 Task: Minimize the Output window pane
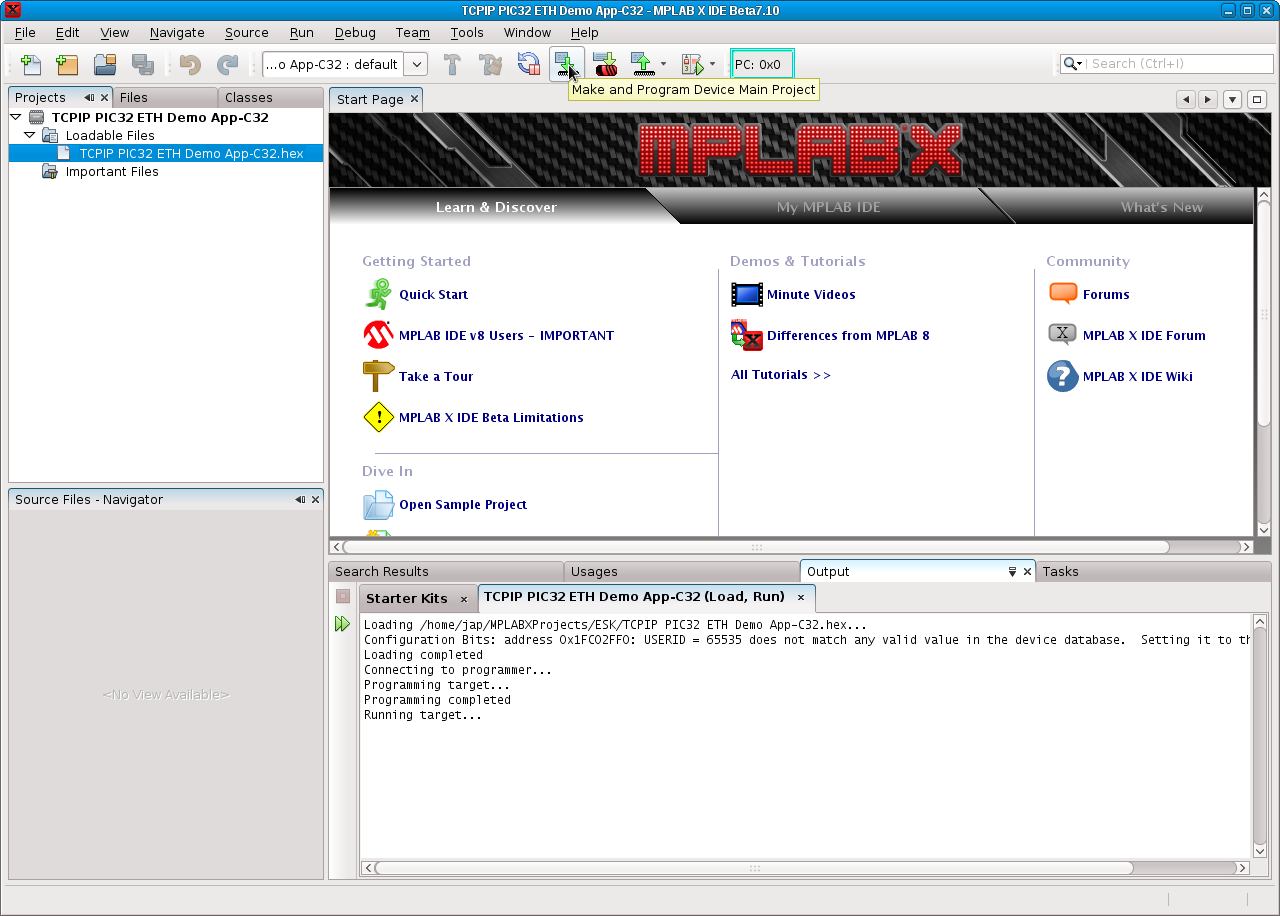click(x=1012, y=572)
